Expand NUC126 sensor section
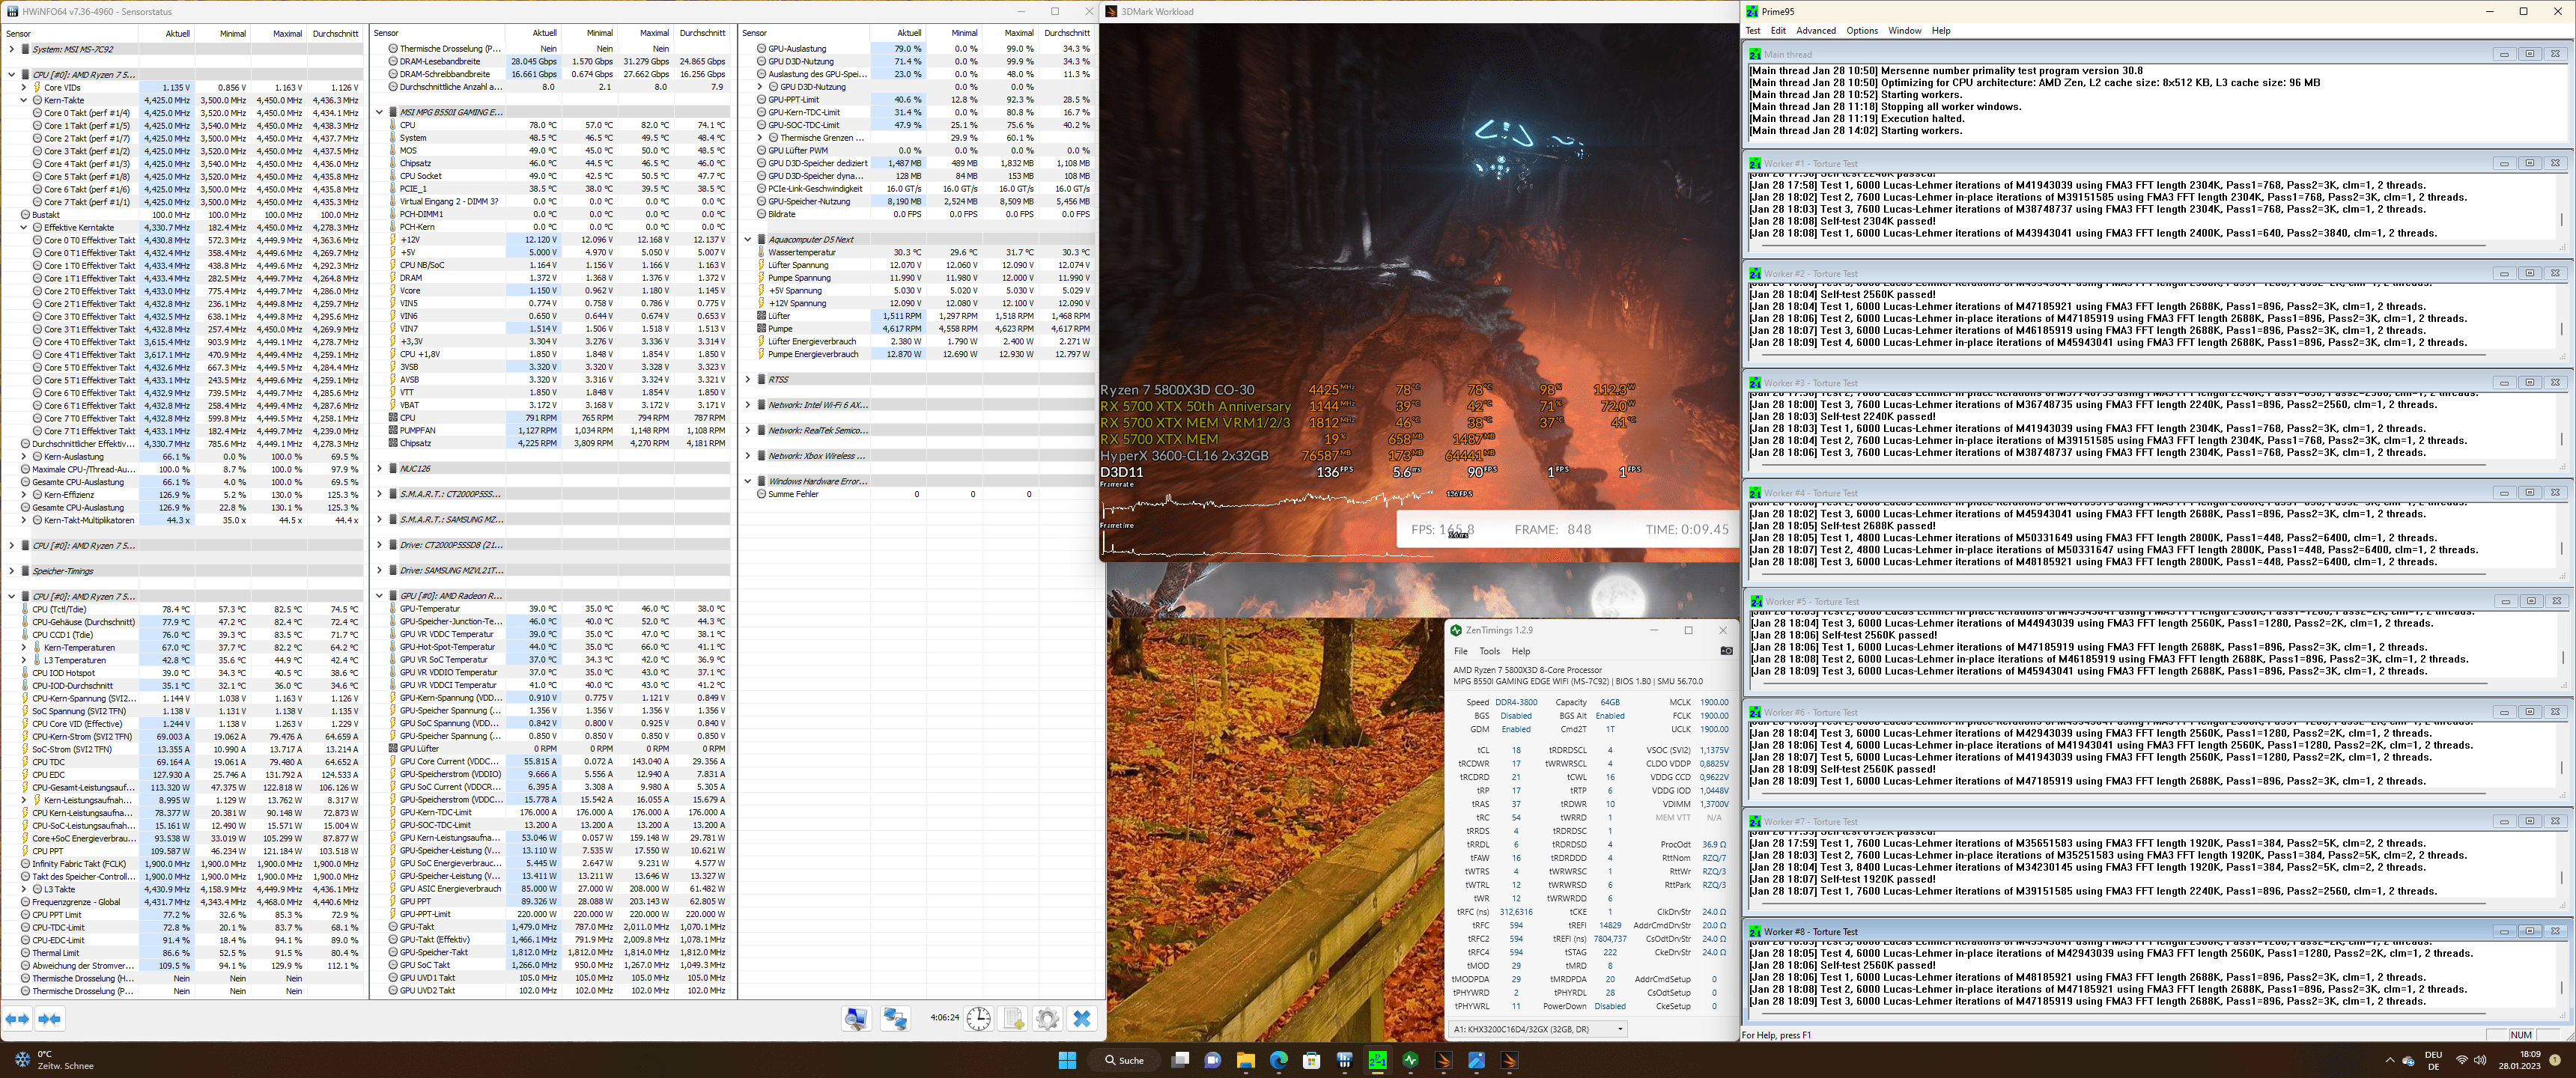Image resolution: width=2576 pixels, height=1078 pixels. pos(379,468)
